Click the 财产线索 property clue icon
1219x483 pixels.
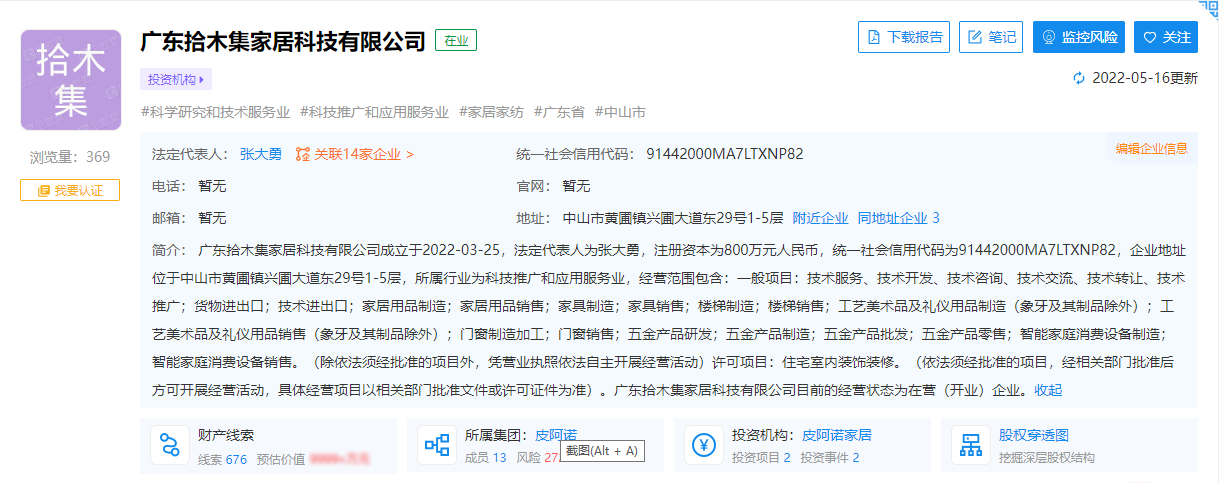click(170, 445)
